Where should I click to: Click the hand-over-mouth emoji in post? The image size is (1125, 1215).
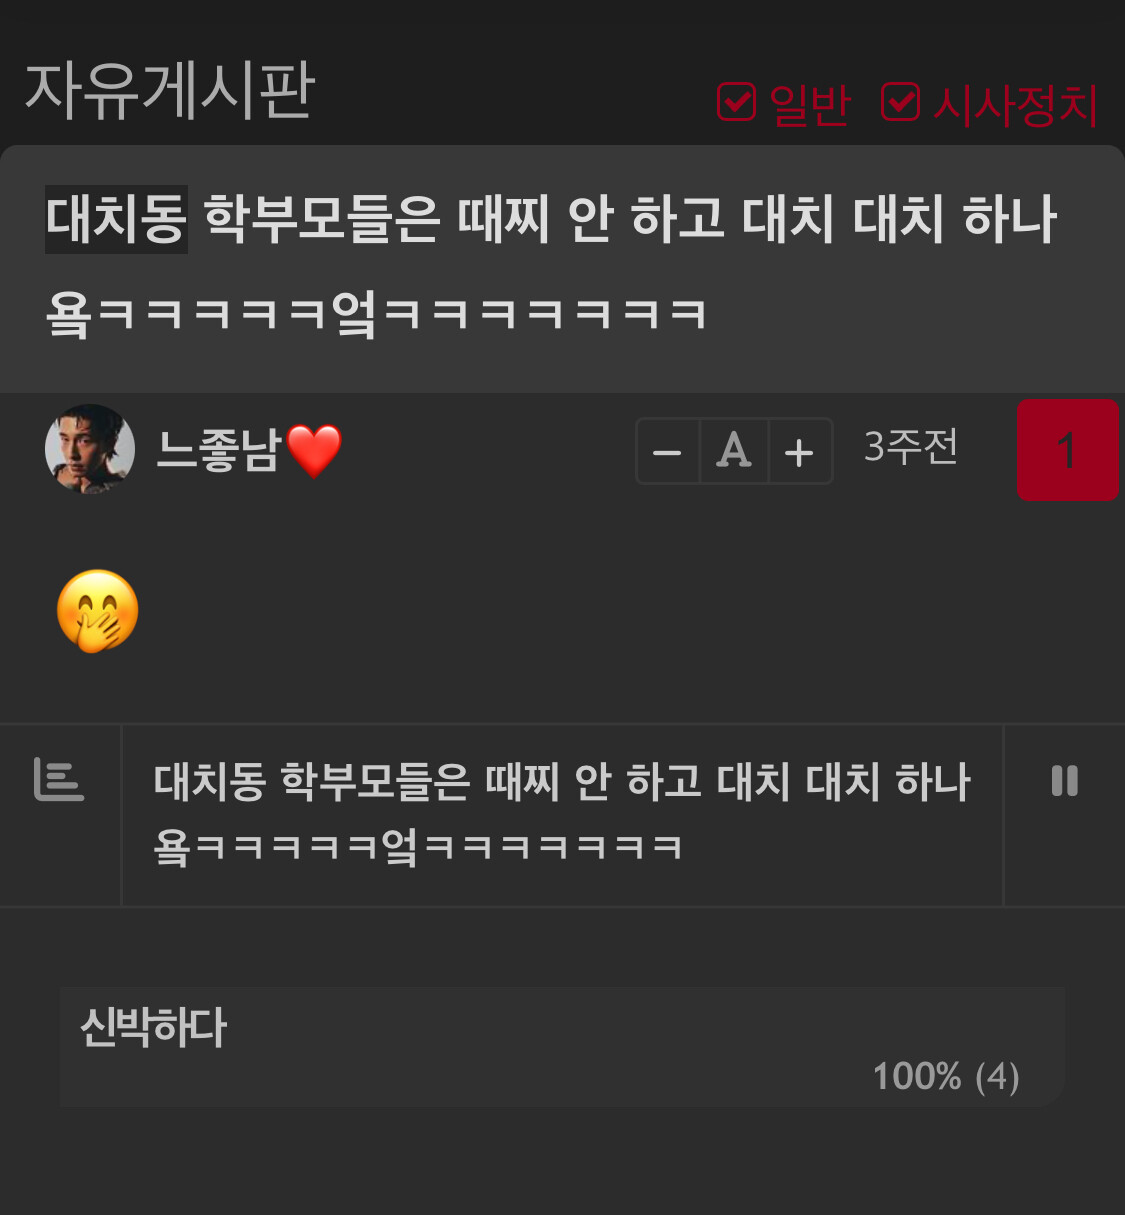[98, 611]
